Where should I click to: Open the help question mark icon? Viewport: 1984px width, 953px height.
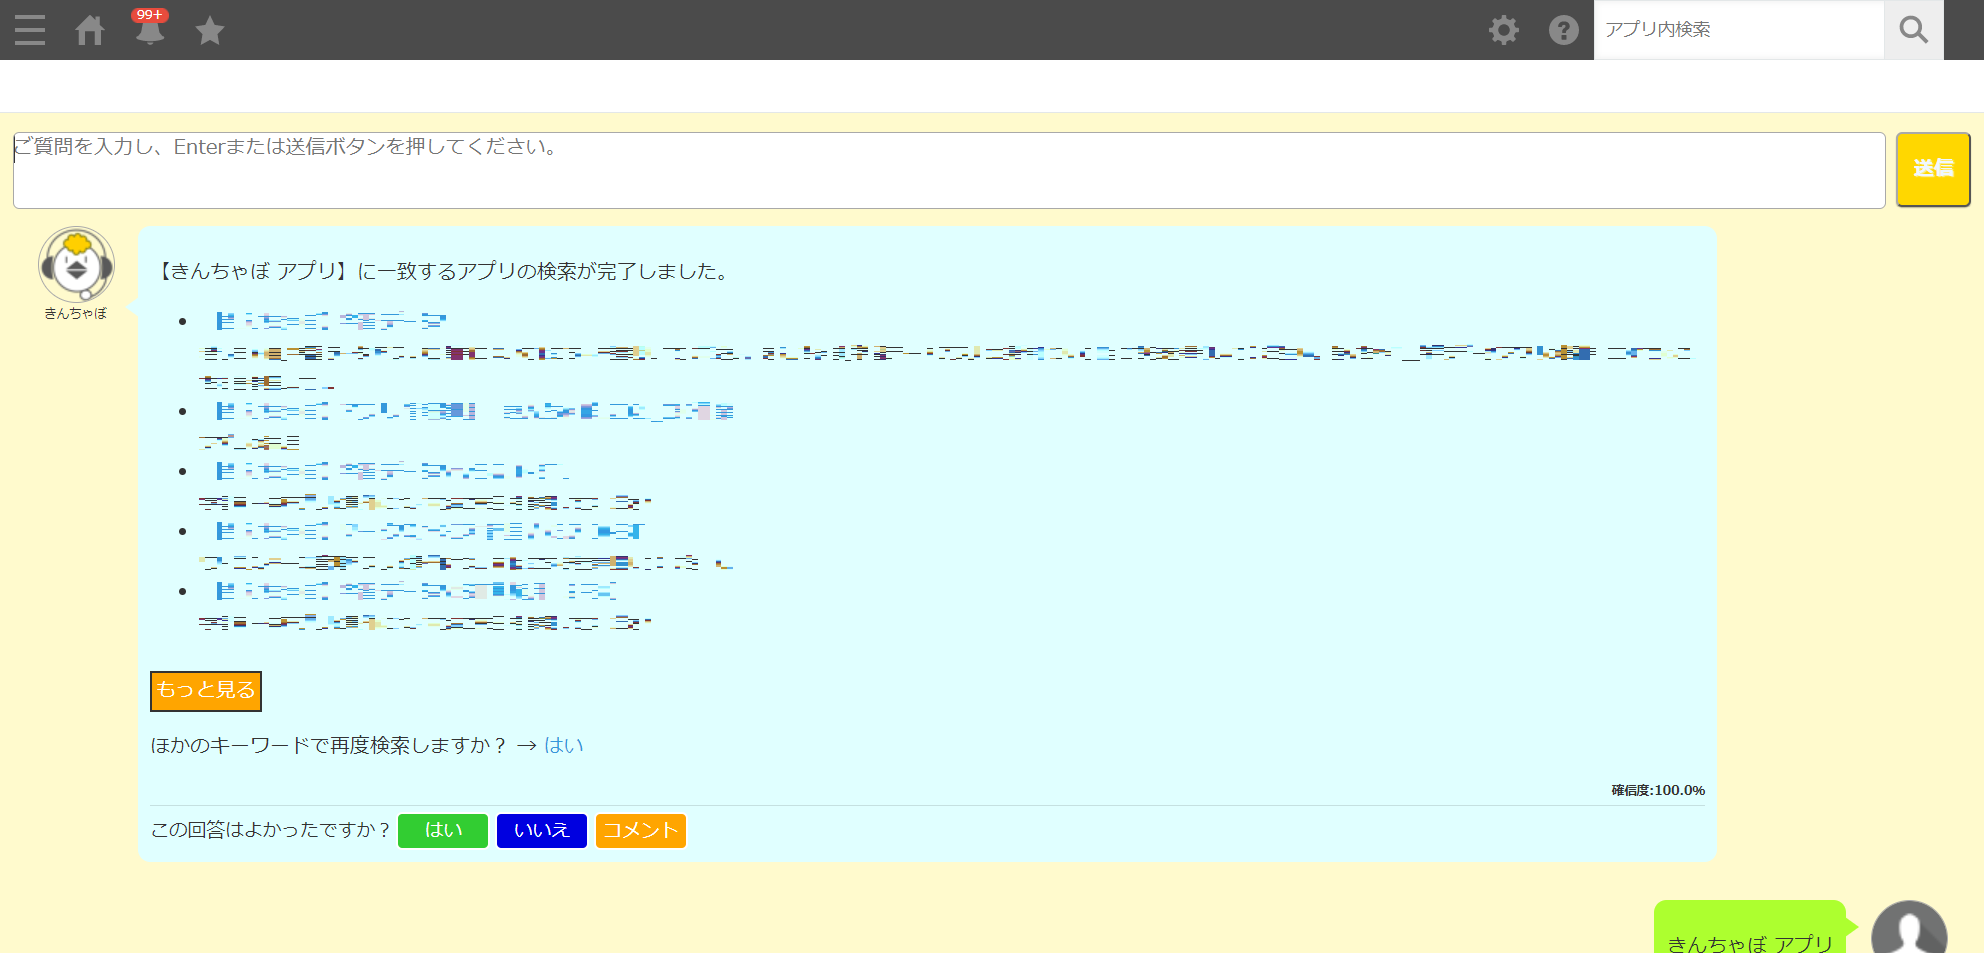click(1563, 30)
